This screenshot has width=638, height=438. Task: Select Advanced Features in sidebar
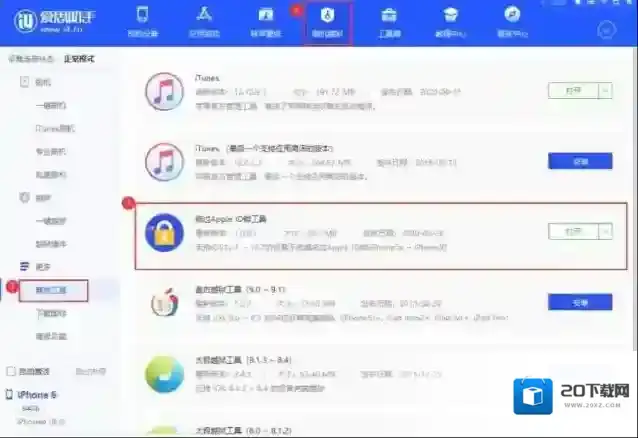[x=51, y=336]
